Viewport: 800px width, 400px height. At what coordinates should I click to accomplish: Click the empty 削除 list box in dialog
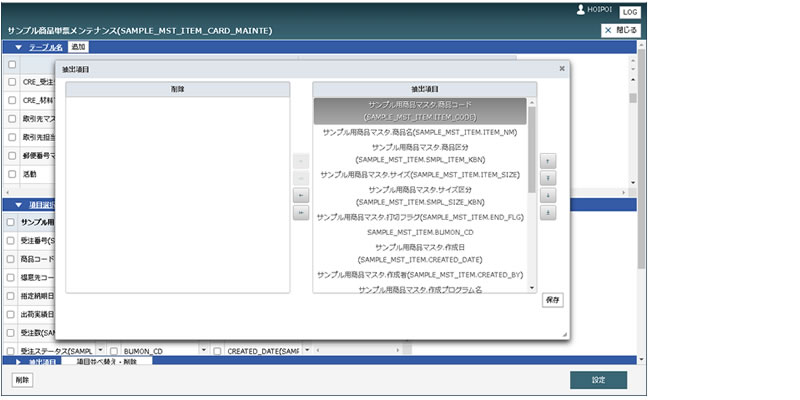pyautogui.click(x=178, y=195)
